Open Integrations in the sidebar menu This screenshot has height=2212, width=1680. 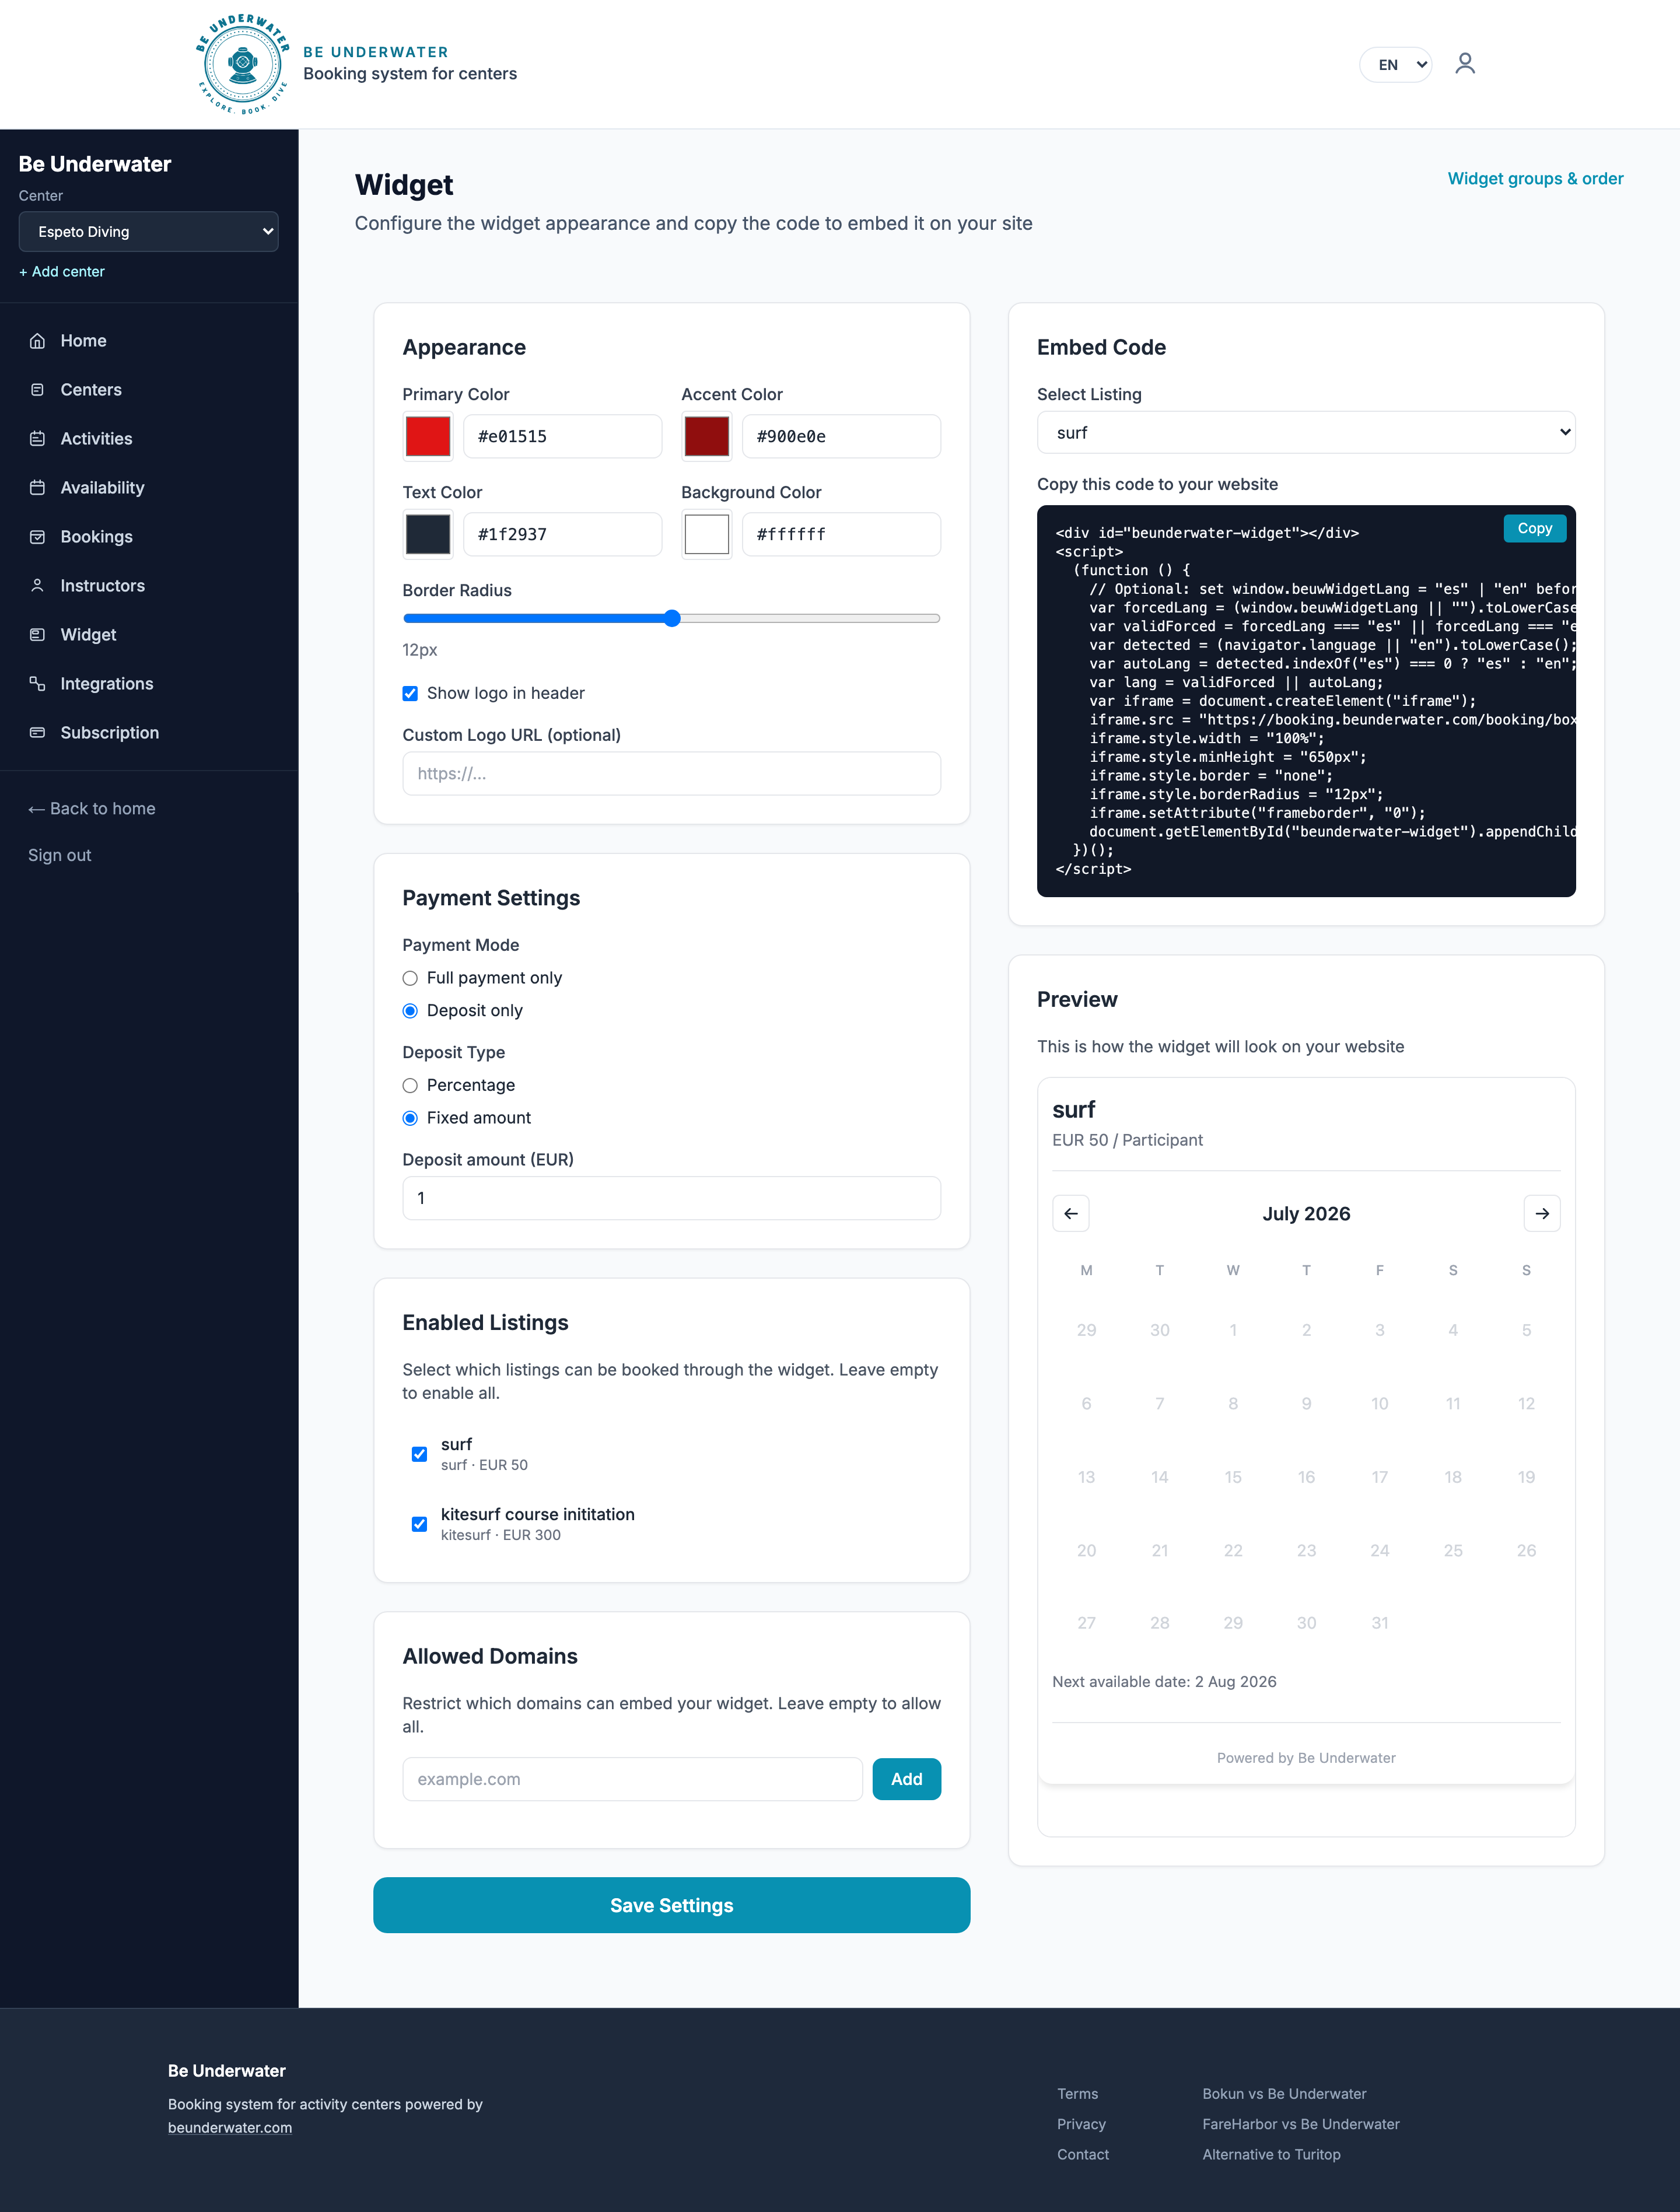click(148, 684)
